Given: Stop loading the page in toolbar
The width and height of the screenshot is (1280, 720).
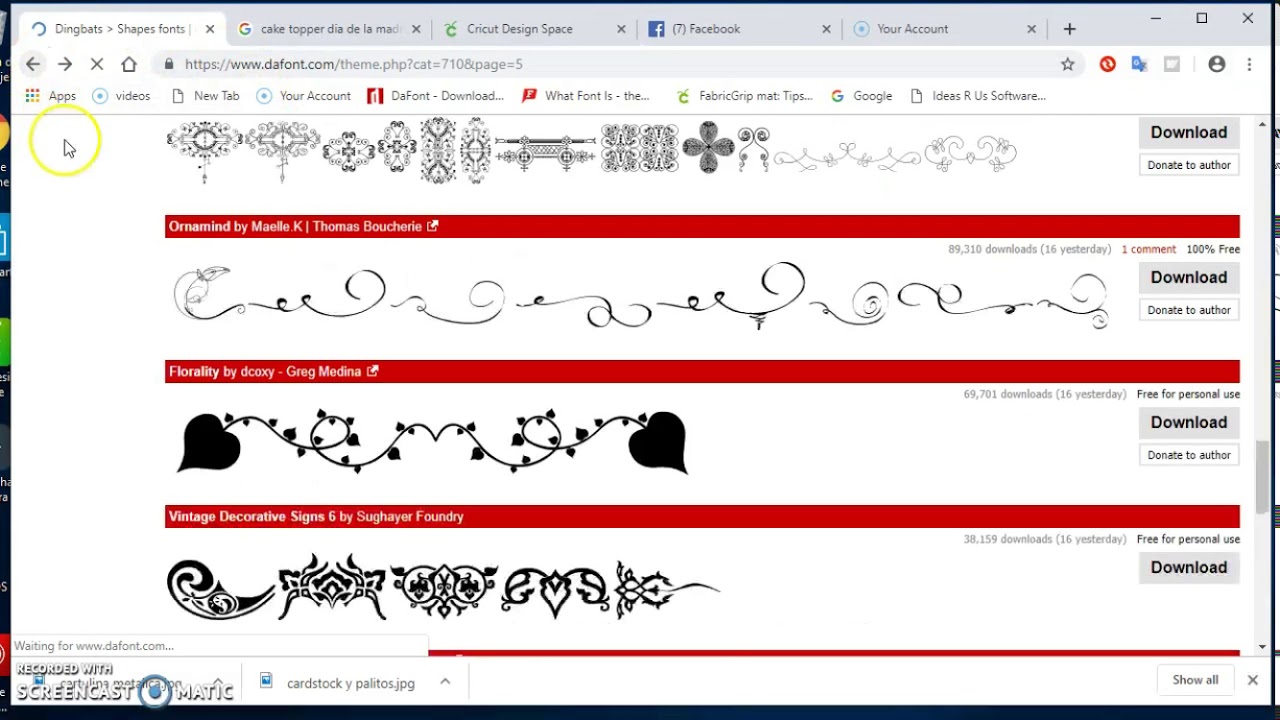Looking at the screenshot, I should click(x=97, y=64).
